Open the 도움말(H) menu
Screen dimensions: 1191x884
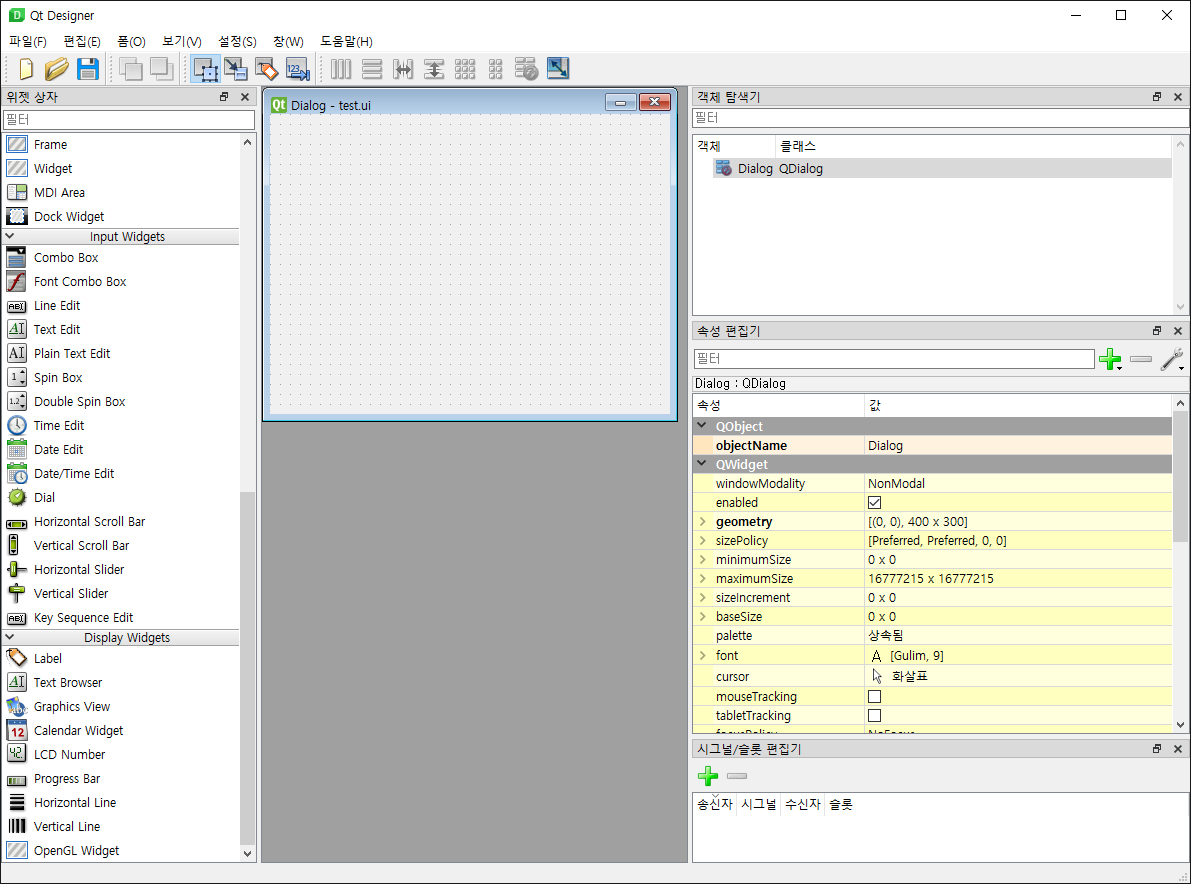pos(346,42)
